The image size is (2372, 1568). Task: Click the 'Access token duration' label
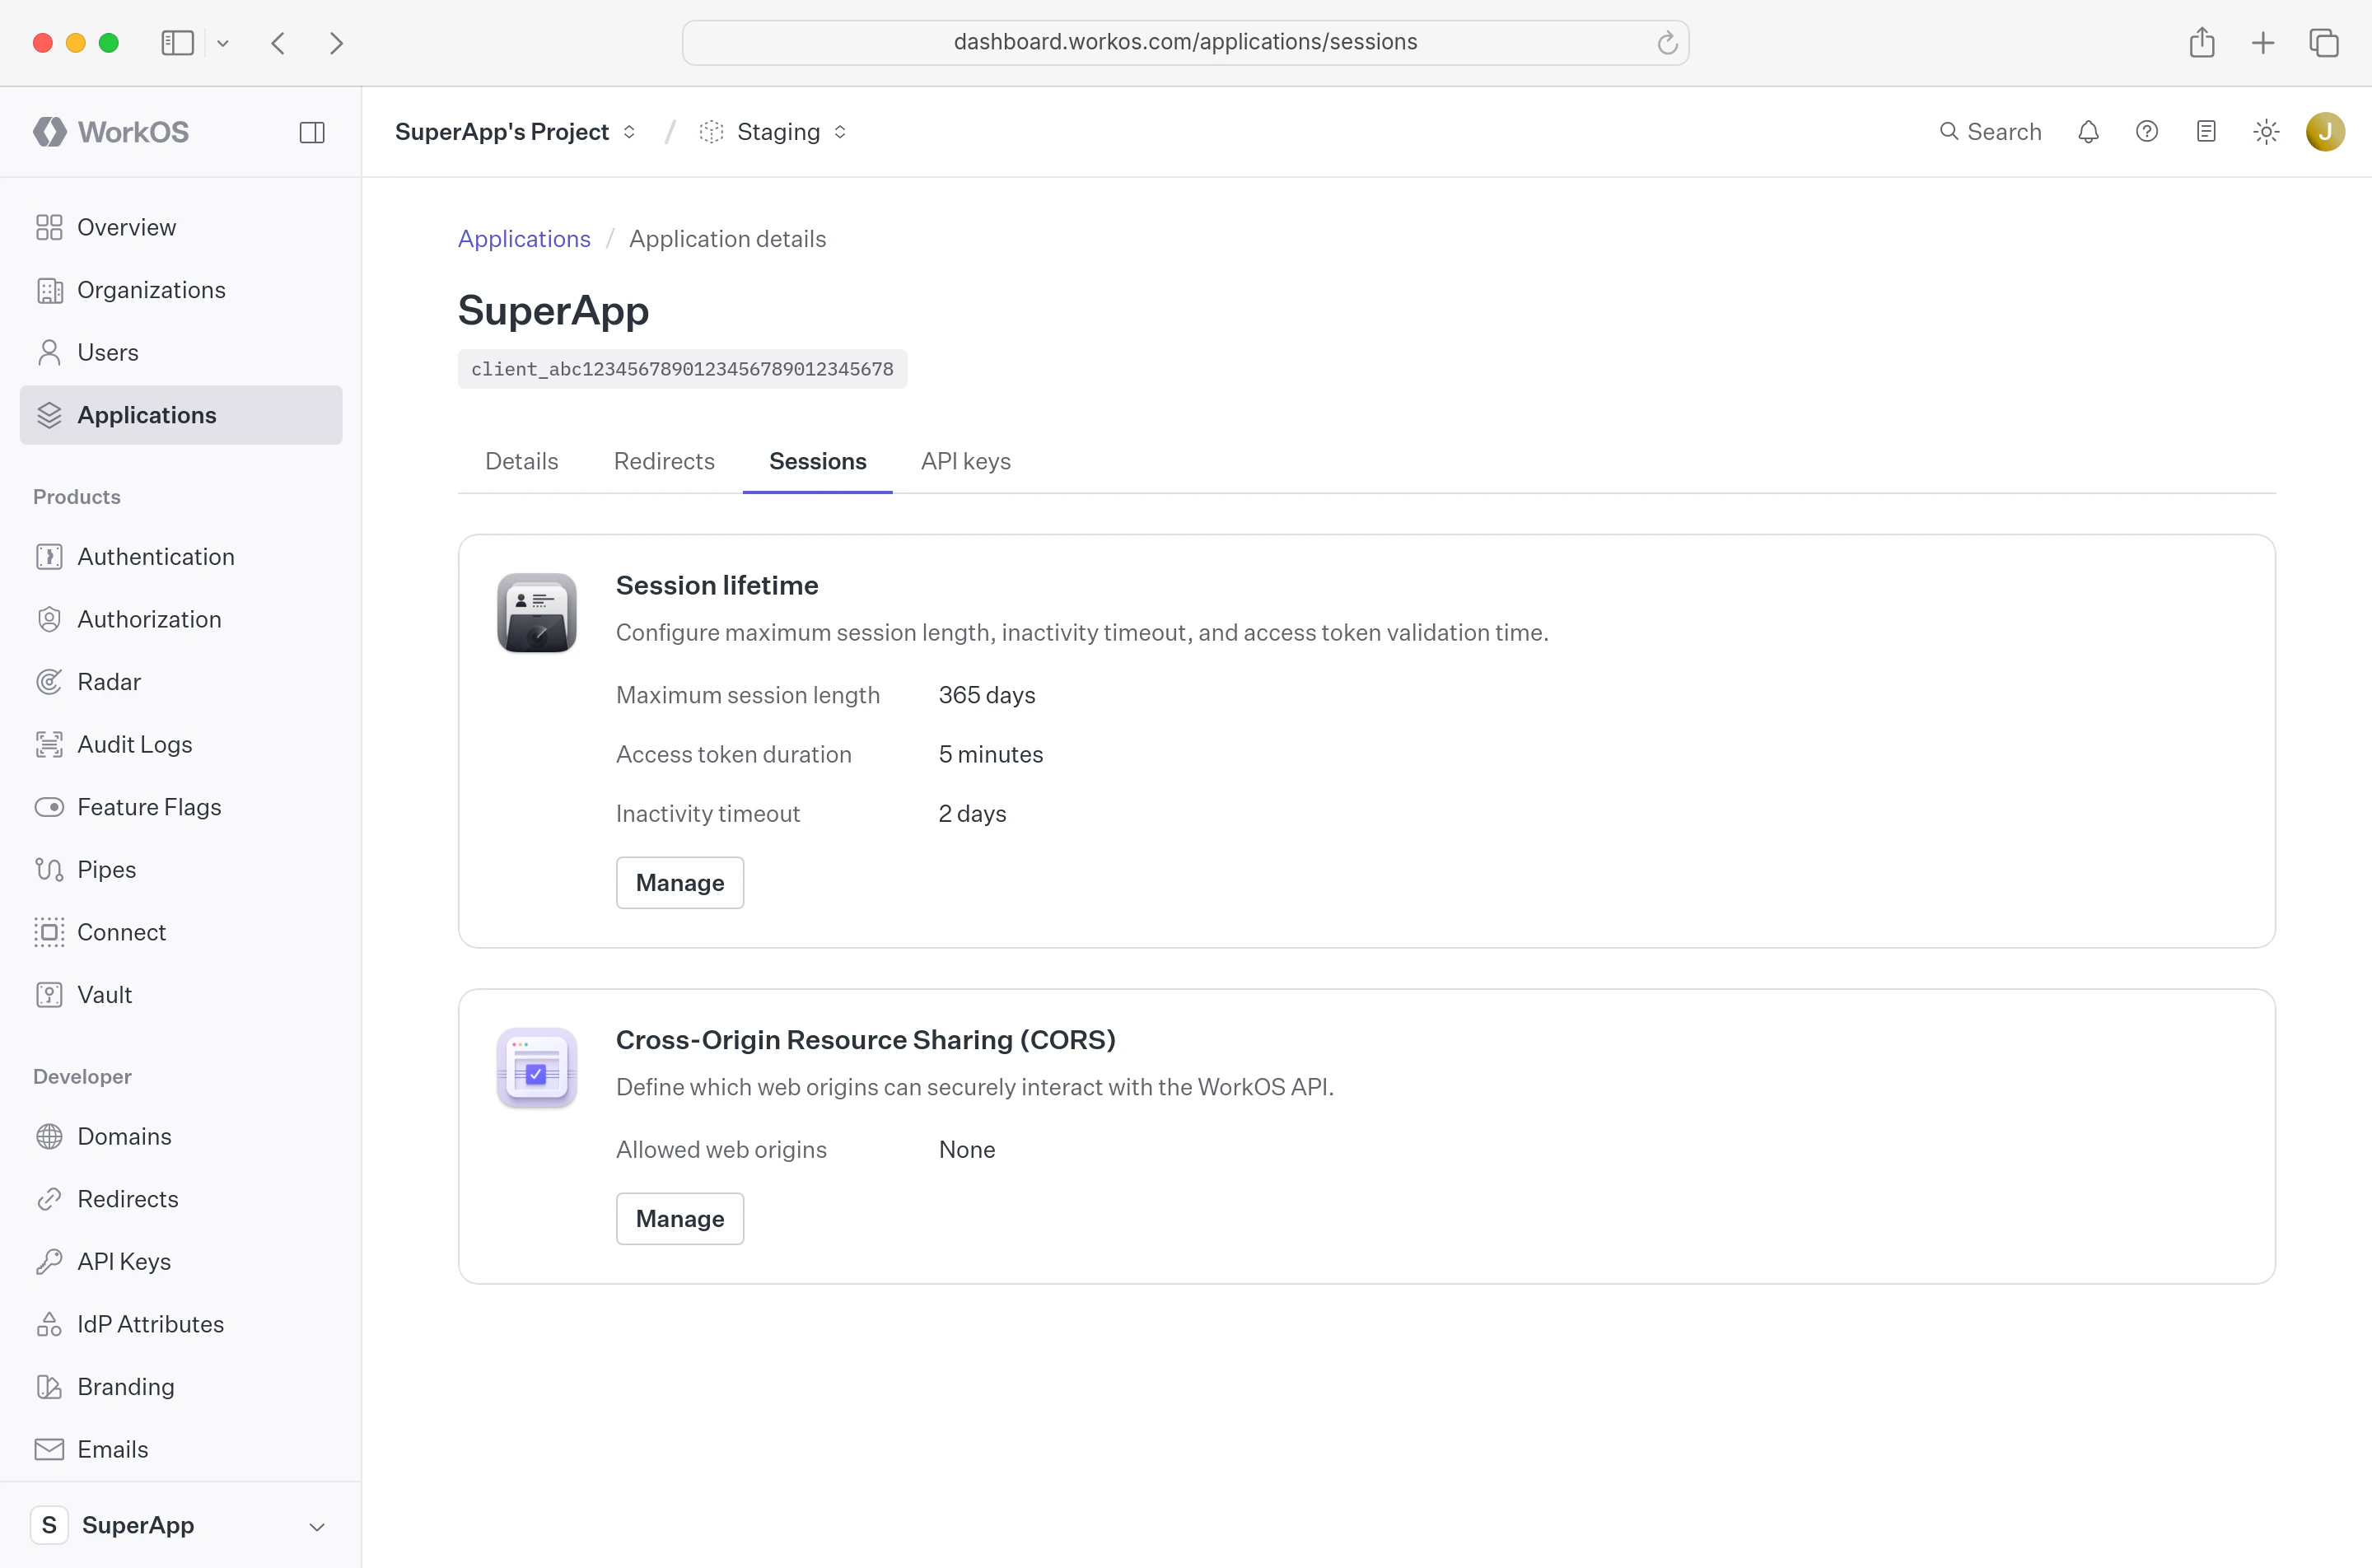734,755
